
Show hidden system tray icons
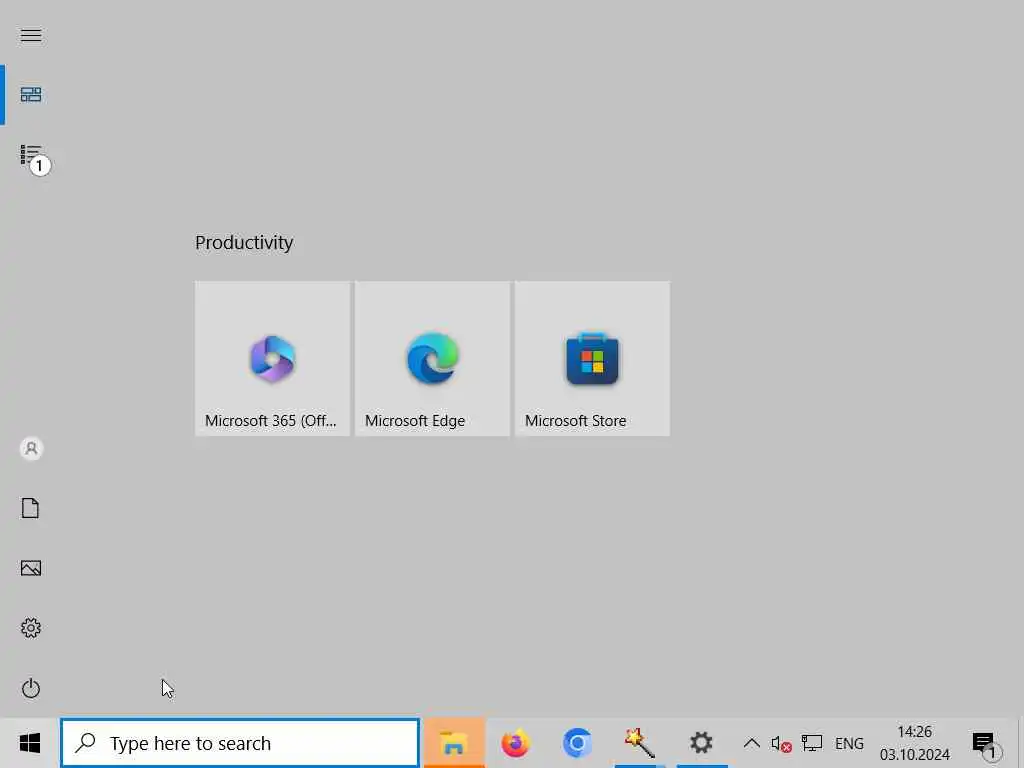pyautogui.click(x=752, y=743)
